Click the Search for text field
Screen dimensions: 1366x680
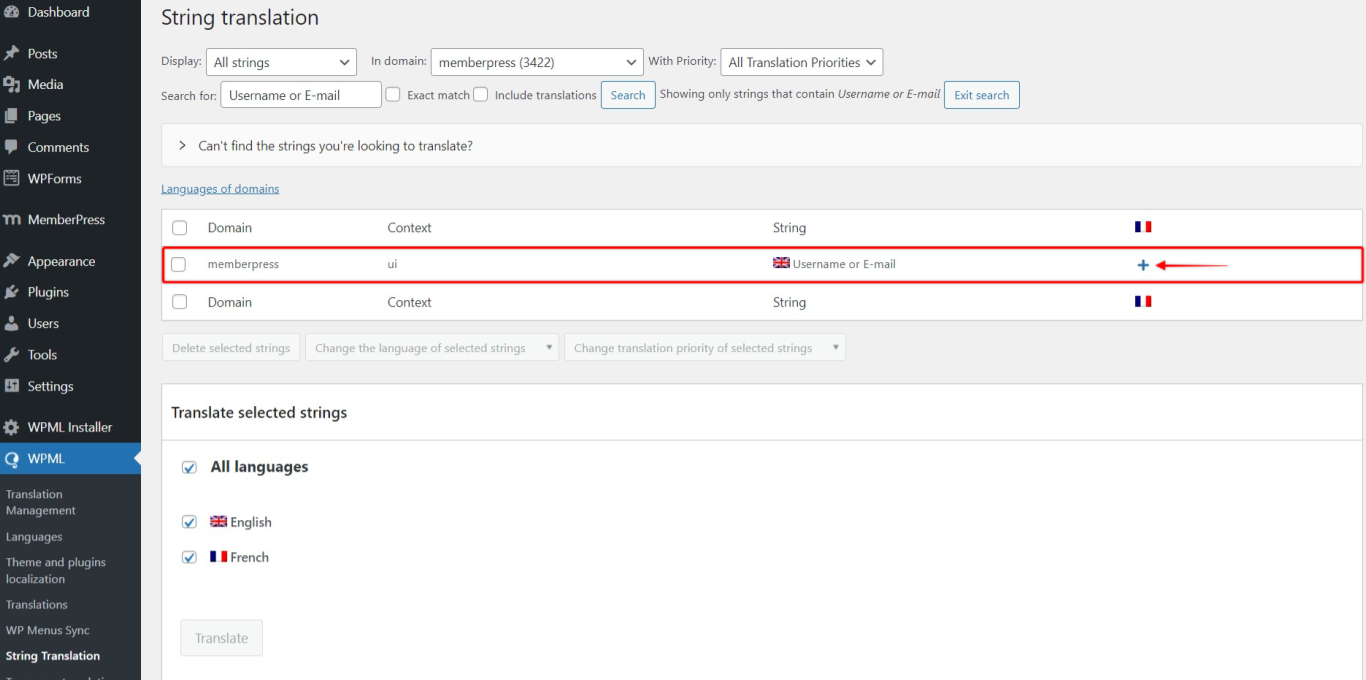pos(301,95)
